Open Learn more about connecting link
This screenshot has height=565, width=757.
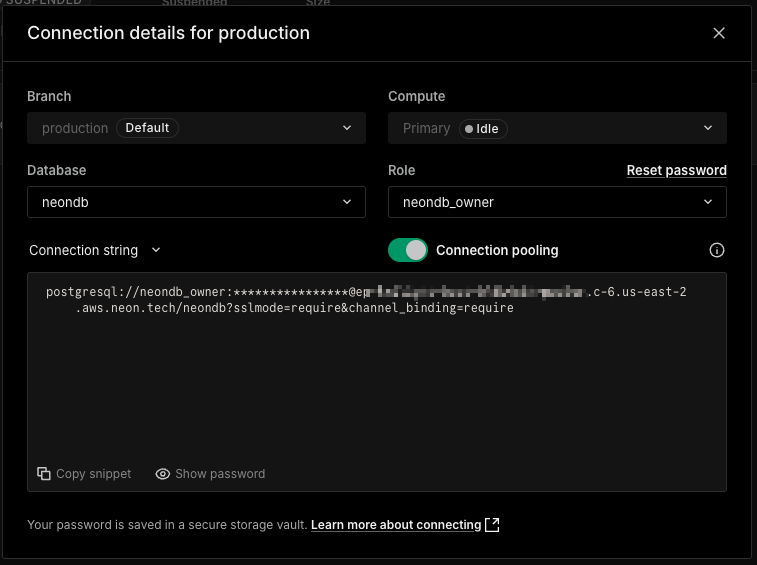396,525
